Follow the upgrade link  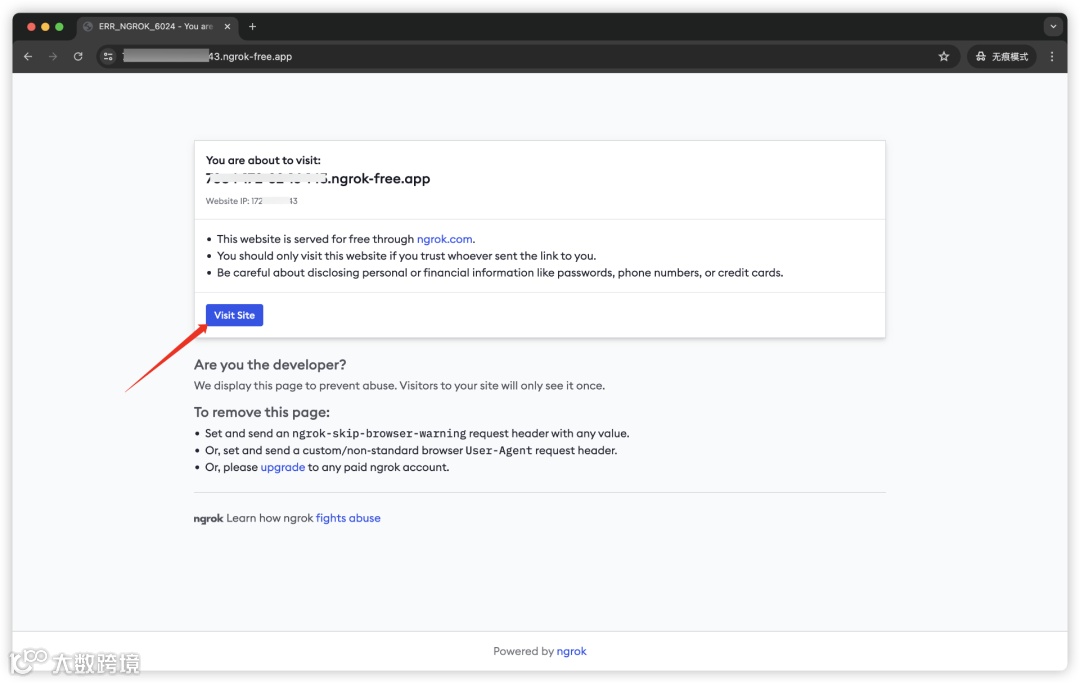click(x=283, y=467)
